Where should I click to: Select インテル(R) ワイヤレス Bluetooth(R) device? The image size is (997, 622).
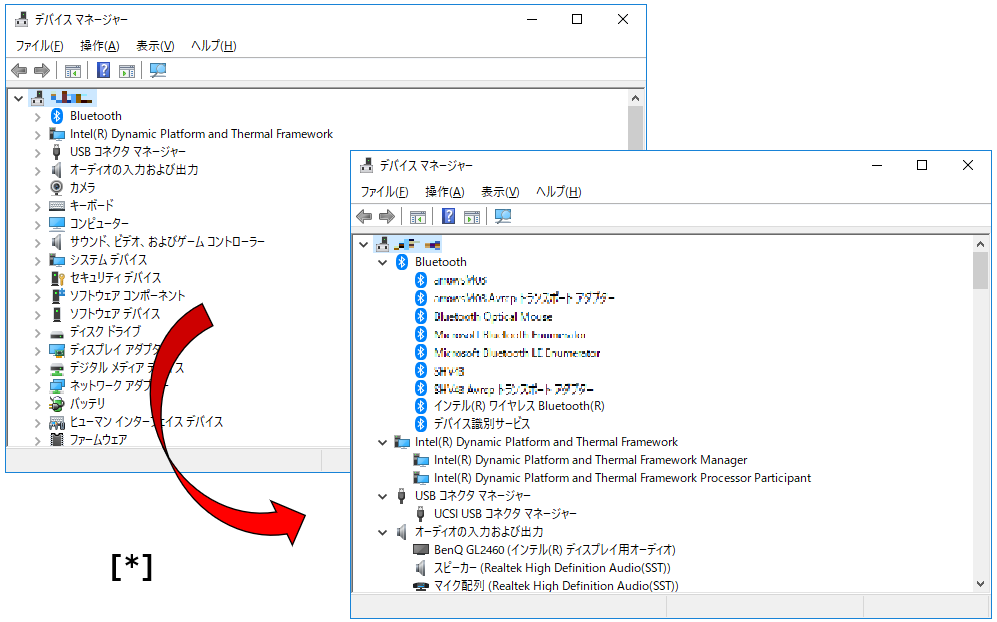519,406
